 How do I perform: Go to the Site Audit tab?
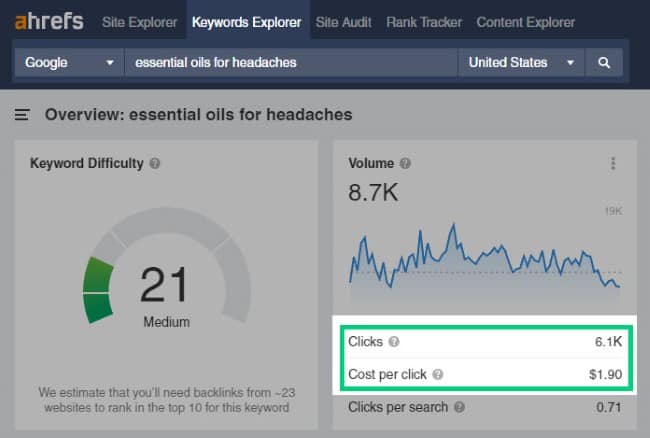pos(343,22)
